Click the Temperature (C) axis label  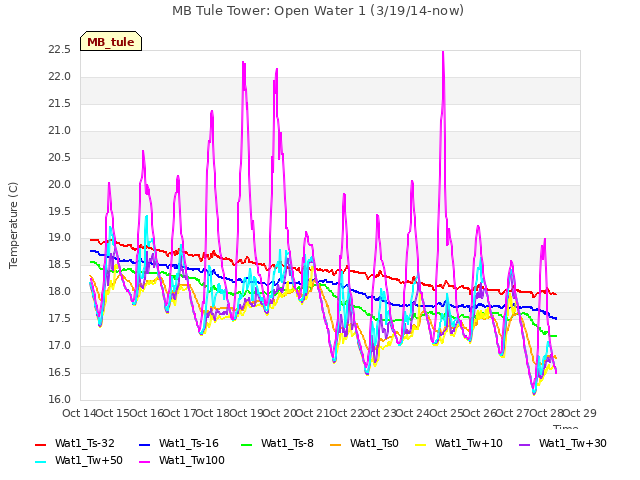[x=13, y=225]
